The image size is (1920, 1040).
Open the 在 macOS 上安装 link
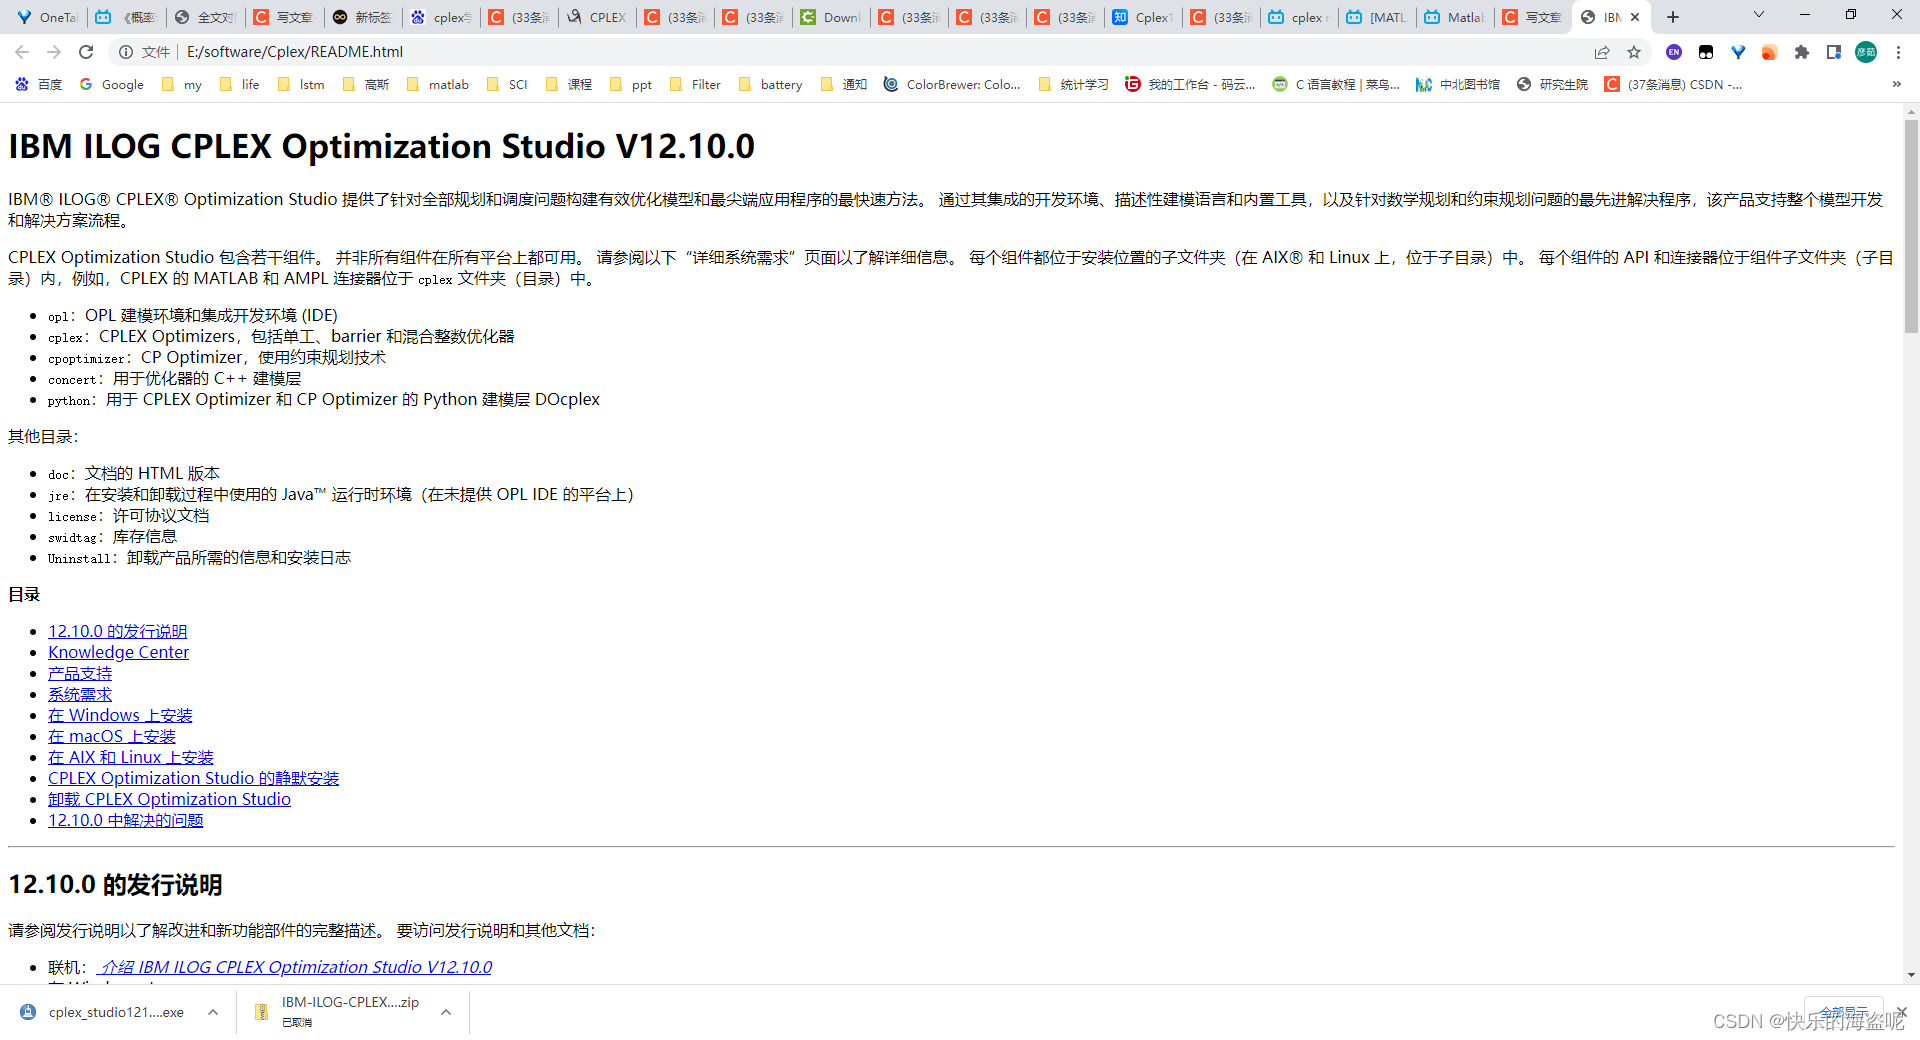pyautogui.click(x=112, y=736)
